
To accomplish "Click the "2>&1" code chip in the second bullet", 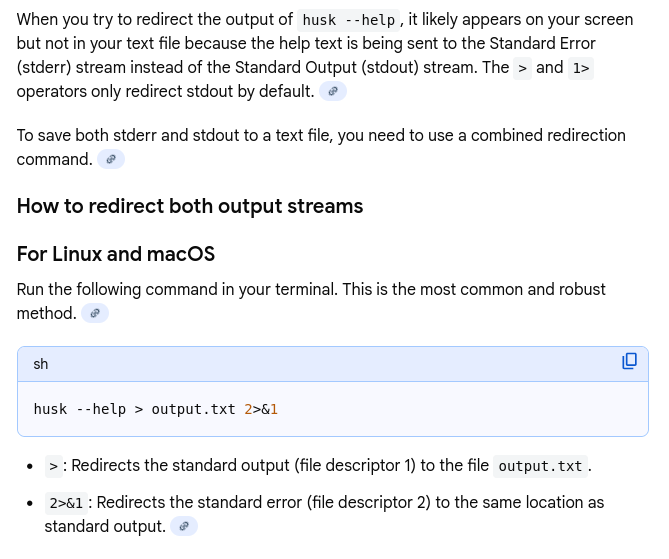I will click(66, 503).
